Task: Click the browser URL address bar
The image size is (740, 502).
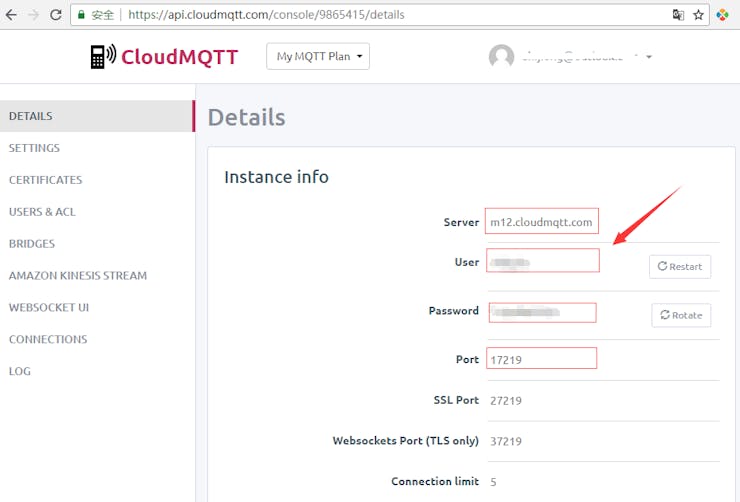Action: tap(389, 15)
